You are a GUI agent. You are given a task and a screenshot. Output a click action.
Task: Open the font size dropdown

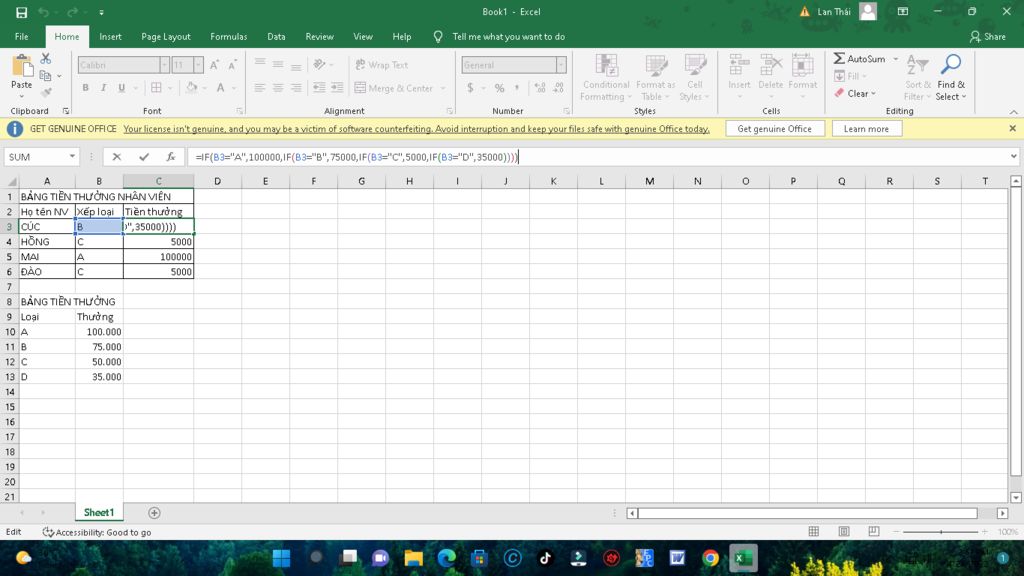click(198, 65)
